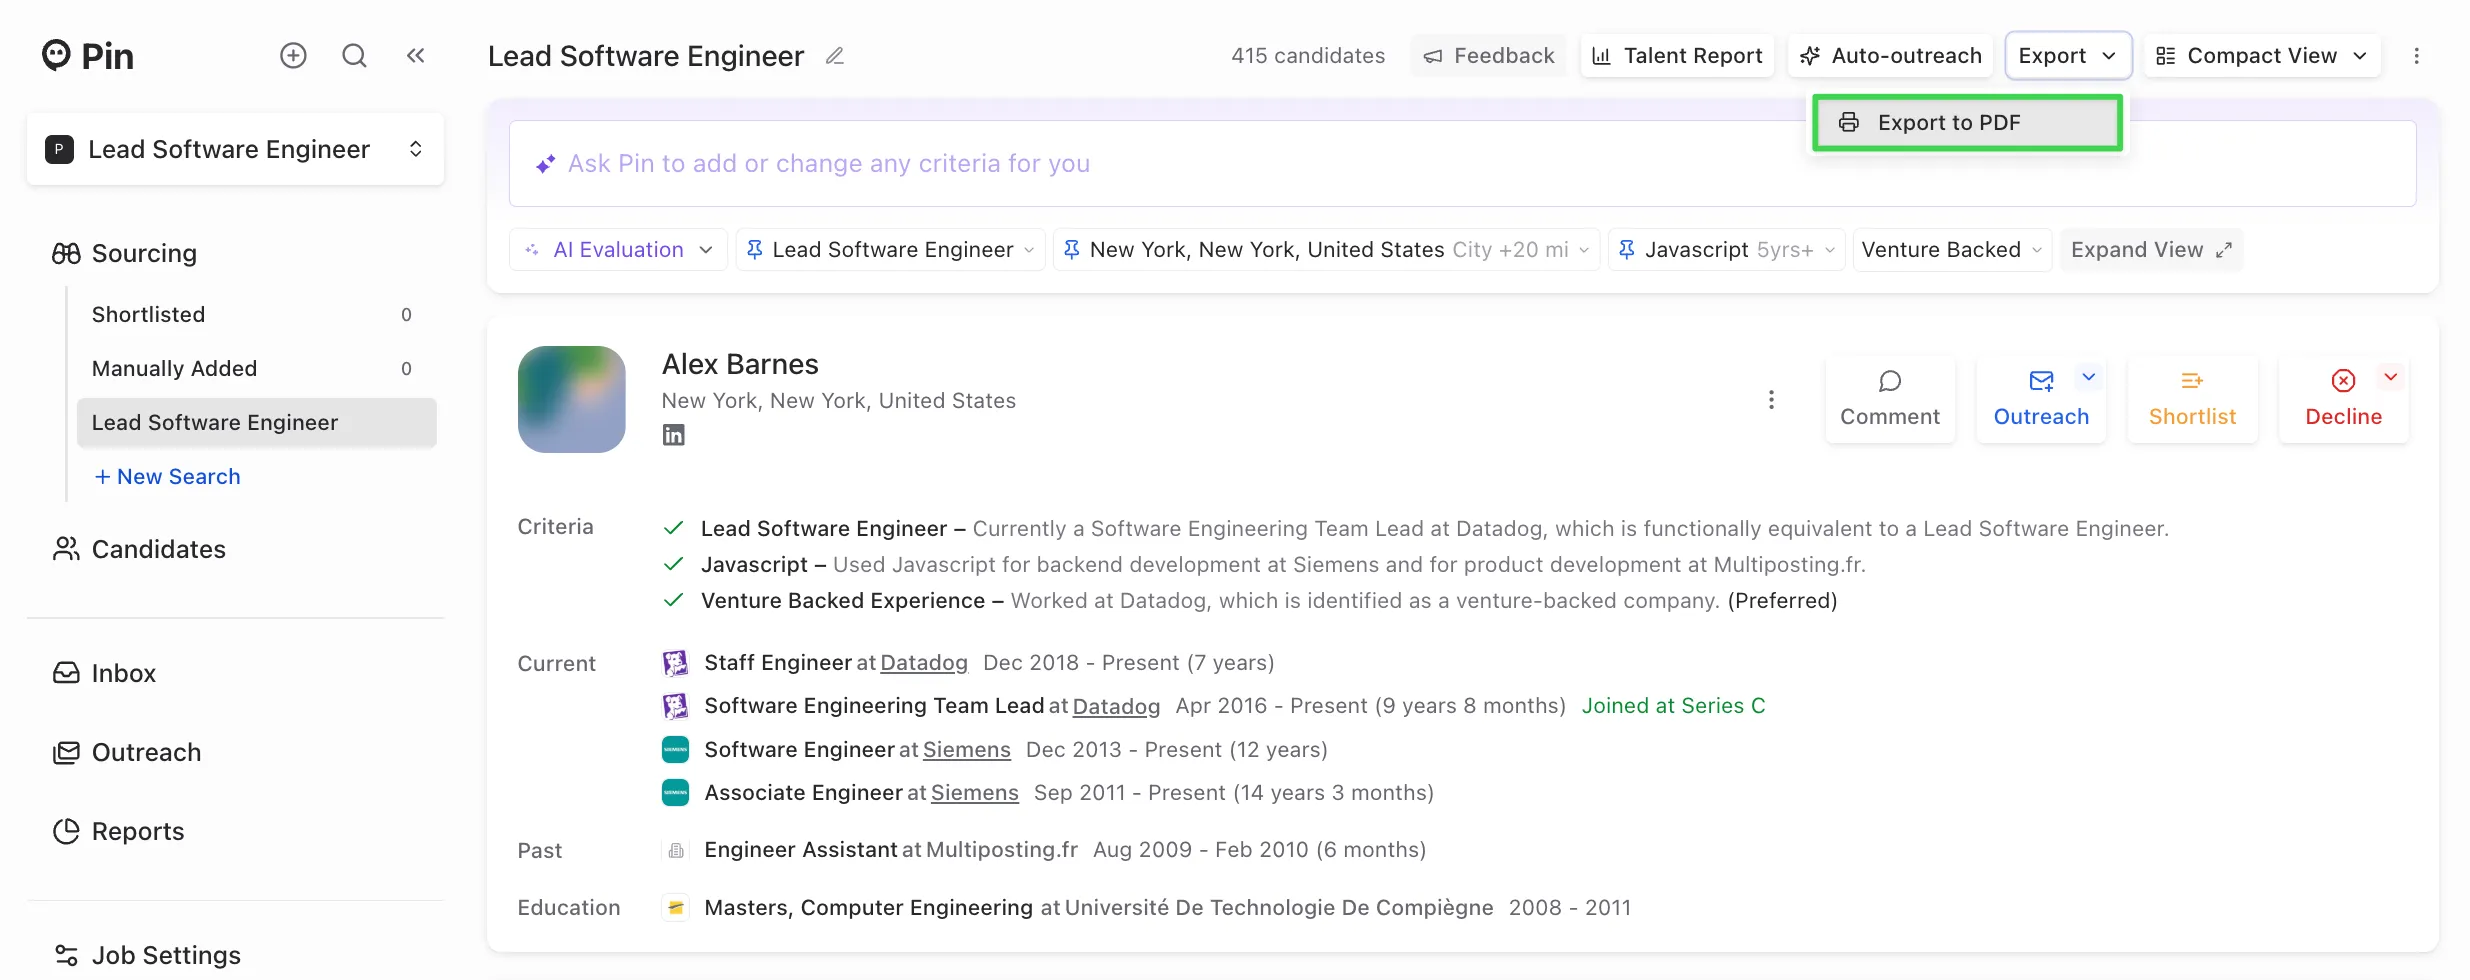Open Datadog link in Staff Engineer row
Image resolution: width=2470 pixels, height=980 pixels.
[x=924, y=663]
